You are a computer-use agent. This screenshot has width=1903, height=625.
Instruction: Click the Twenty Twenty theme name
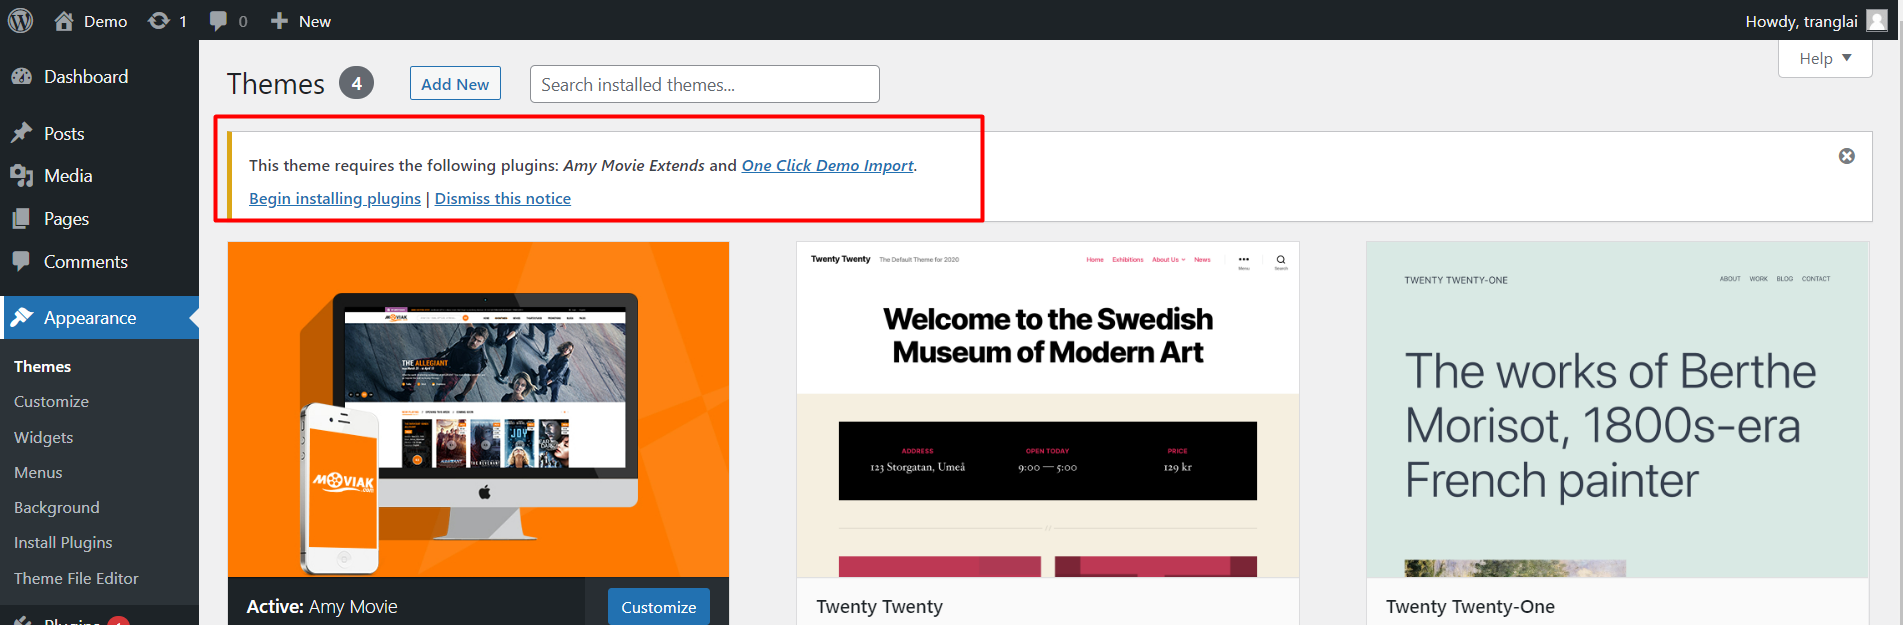(x=880, y=606)
